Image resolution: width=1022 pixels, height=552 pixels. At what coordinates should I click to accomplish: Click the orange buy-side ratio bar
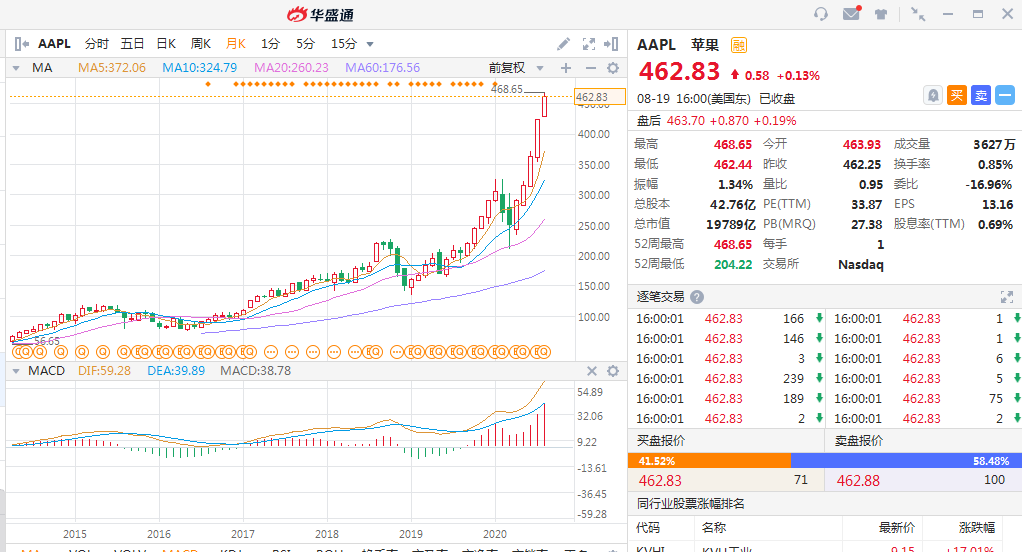(x=708, y=460)
